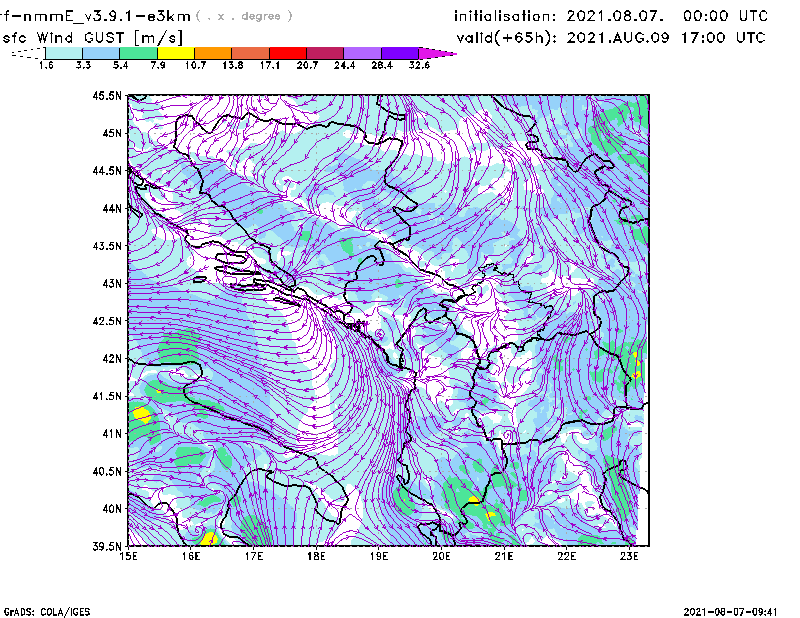Click the crimson 20.7–24.4 legend swatch
Screen dimensions: 800x618
[x=325, y=53]
